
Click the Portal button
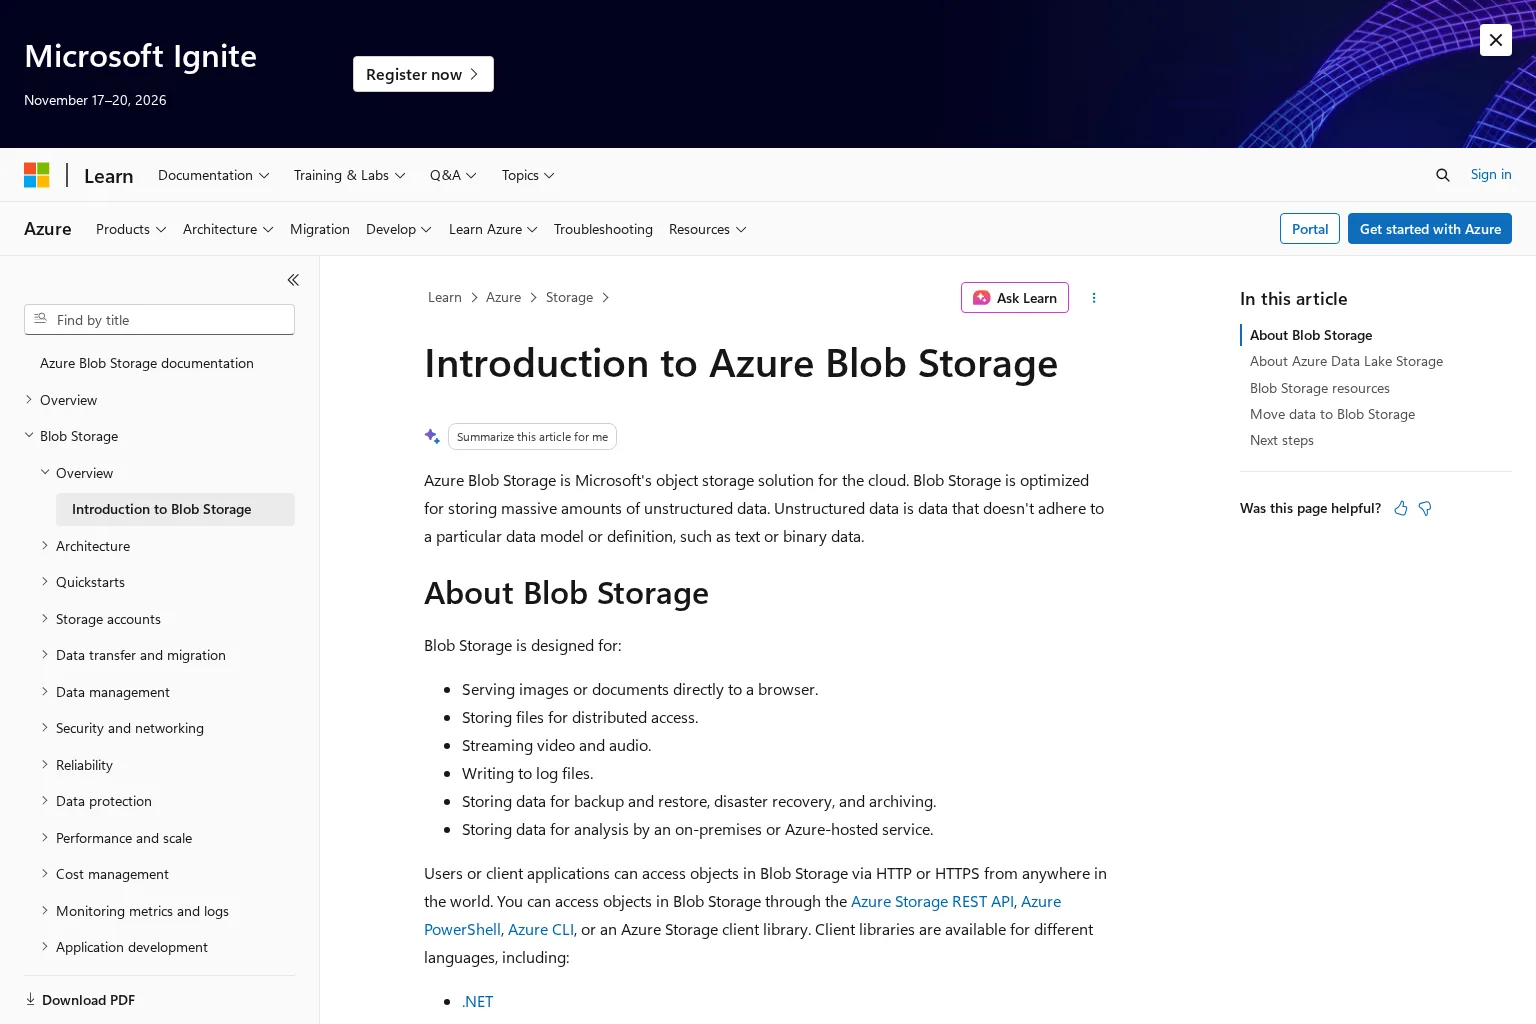click(1310, 229)
